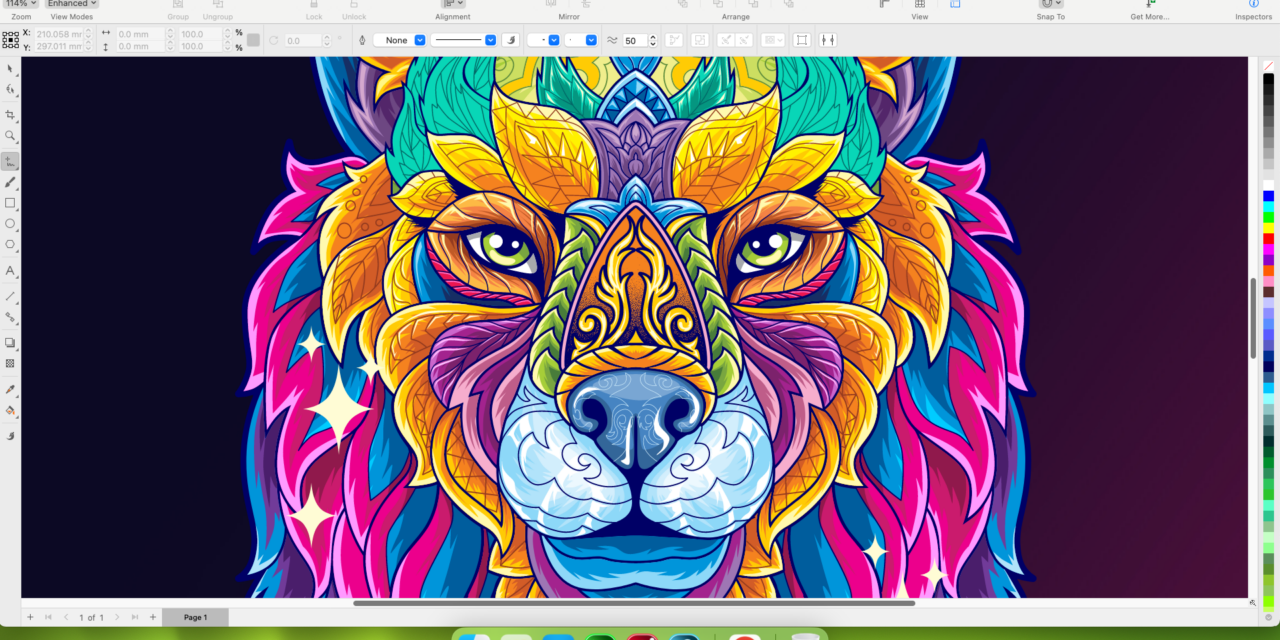Screen dimensions: 1280x640
Task: Select the Connector tool
Action: [10, 317]
